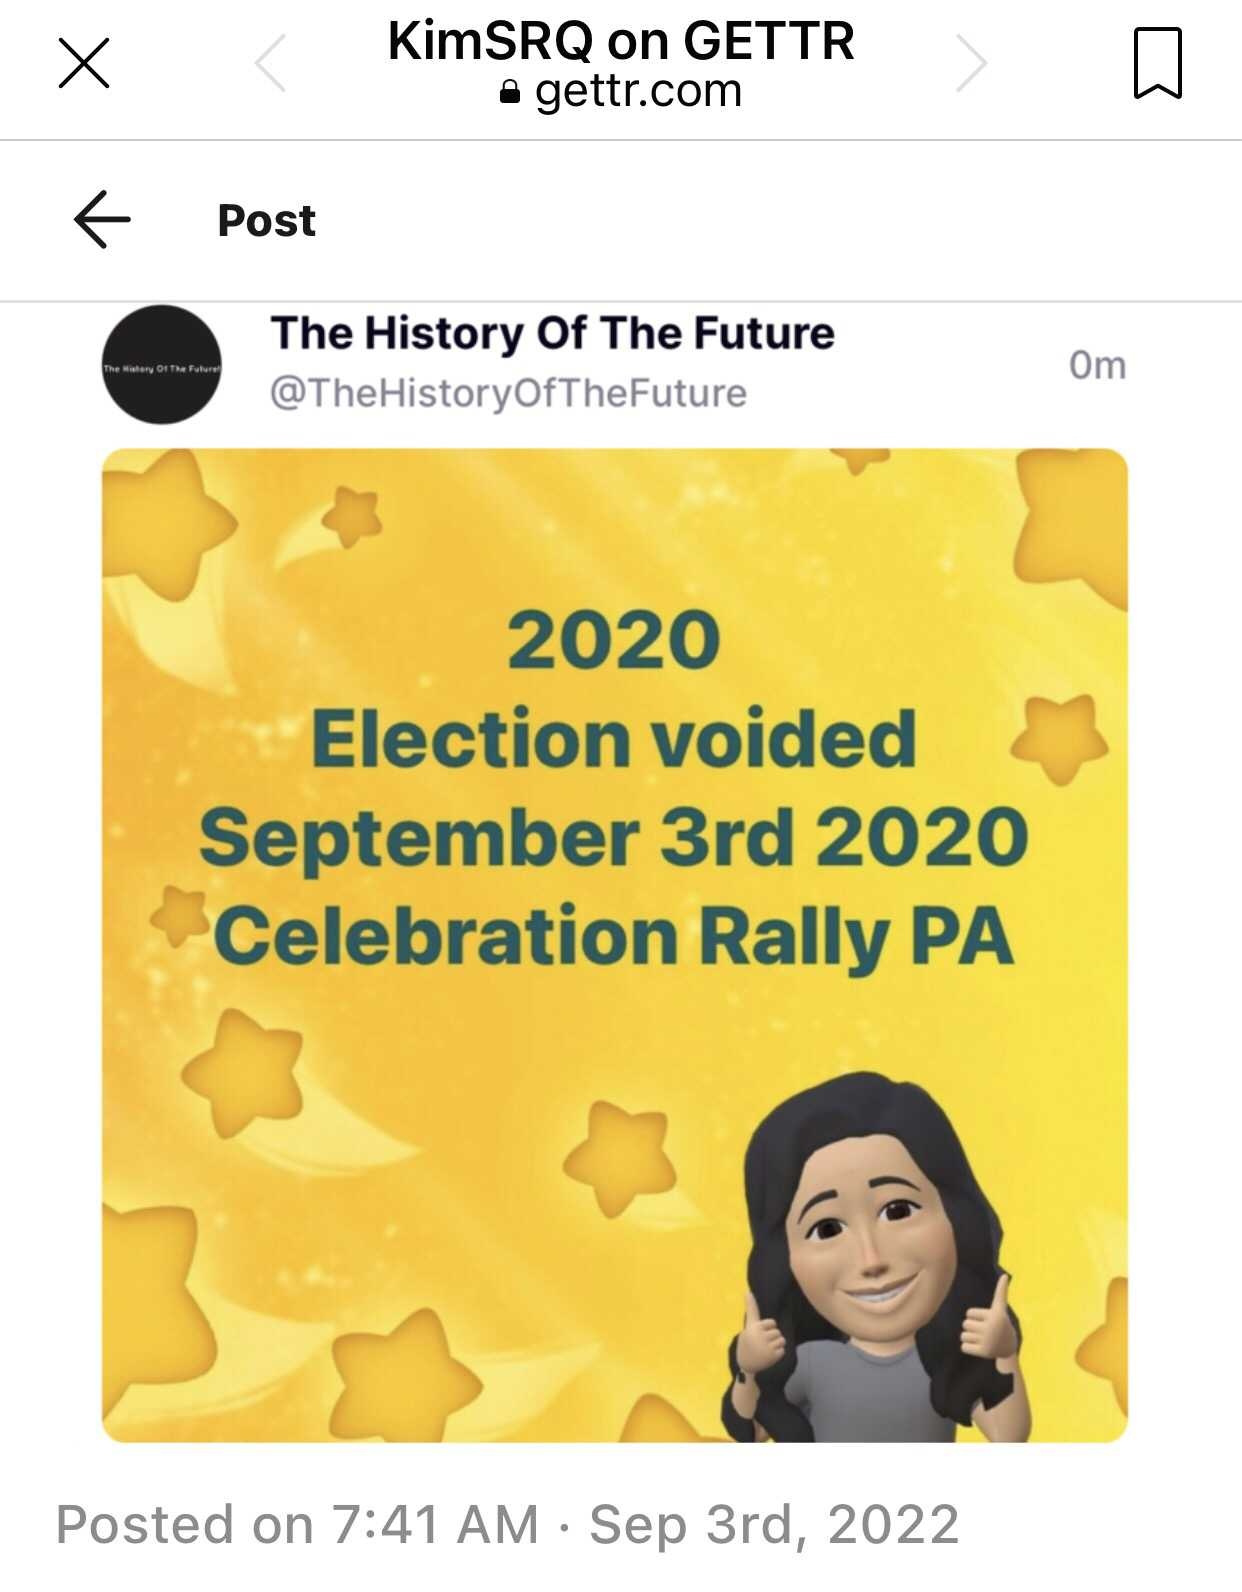
Task: Tap the KimSRQ on GETTR page title
Action: click(x=621, y=42)
